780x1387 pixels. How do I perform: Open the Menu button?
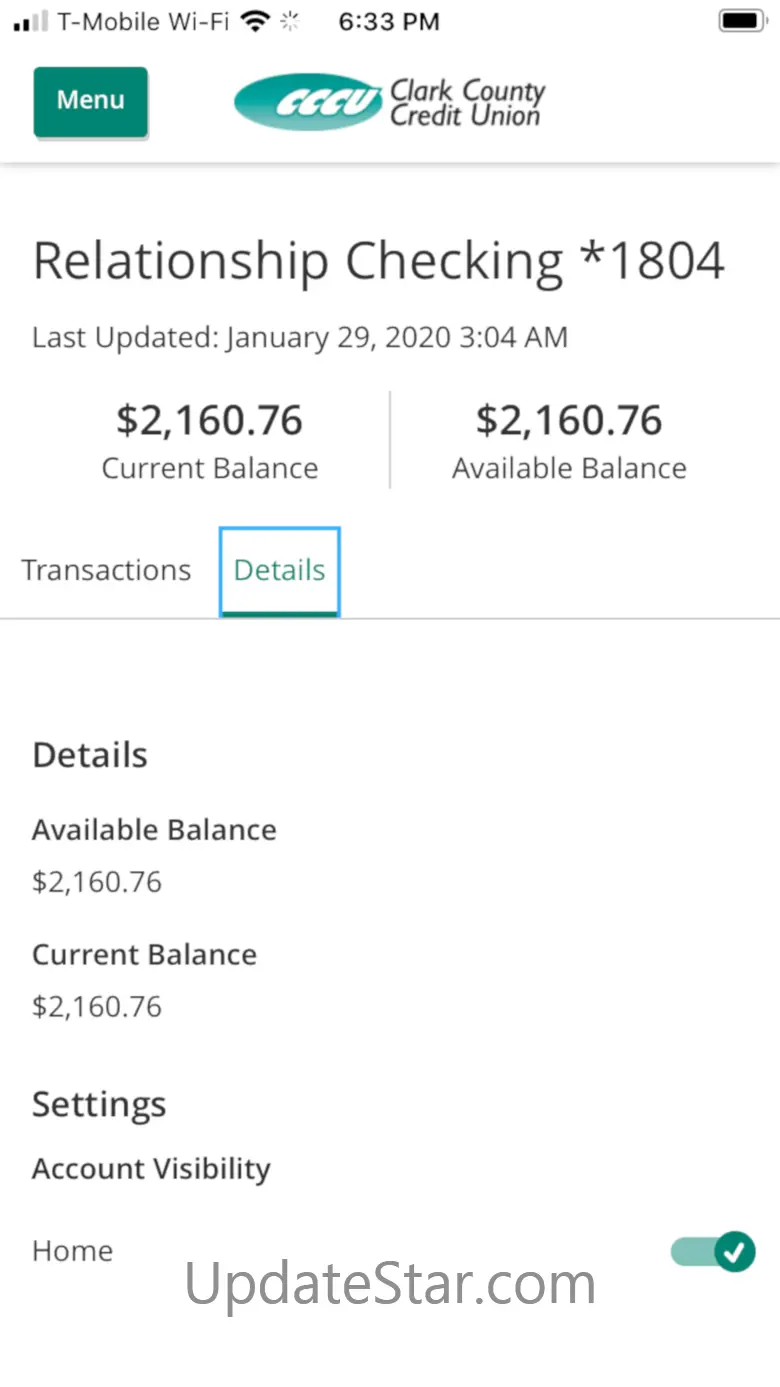[90, 101]
